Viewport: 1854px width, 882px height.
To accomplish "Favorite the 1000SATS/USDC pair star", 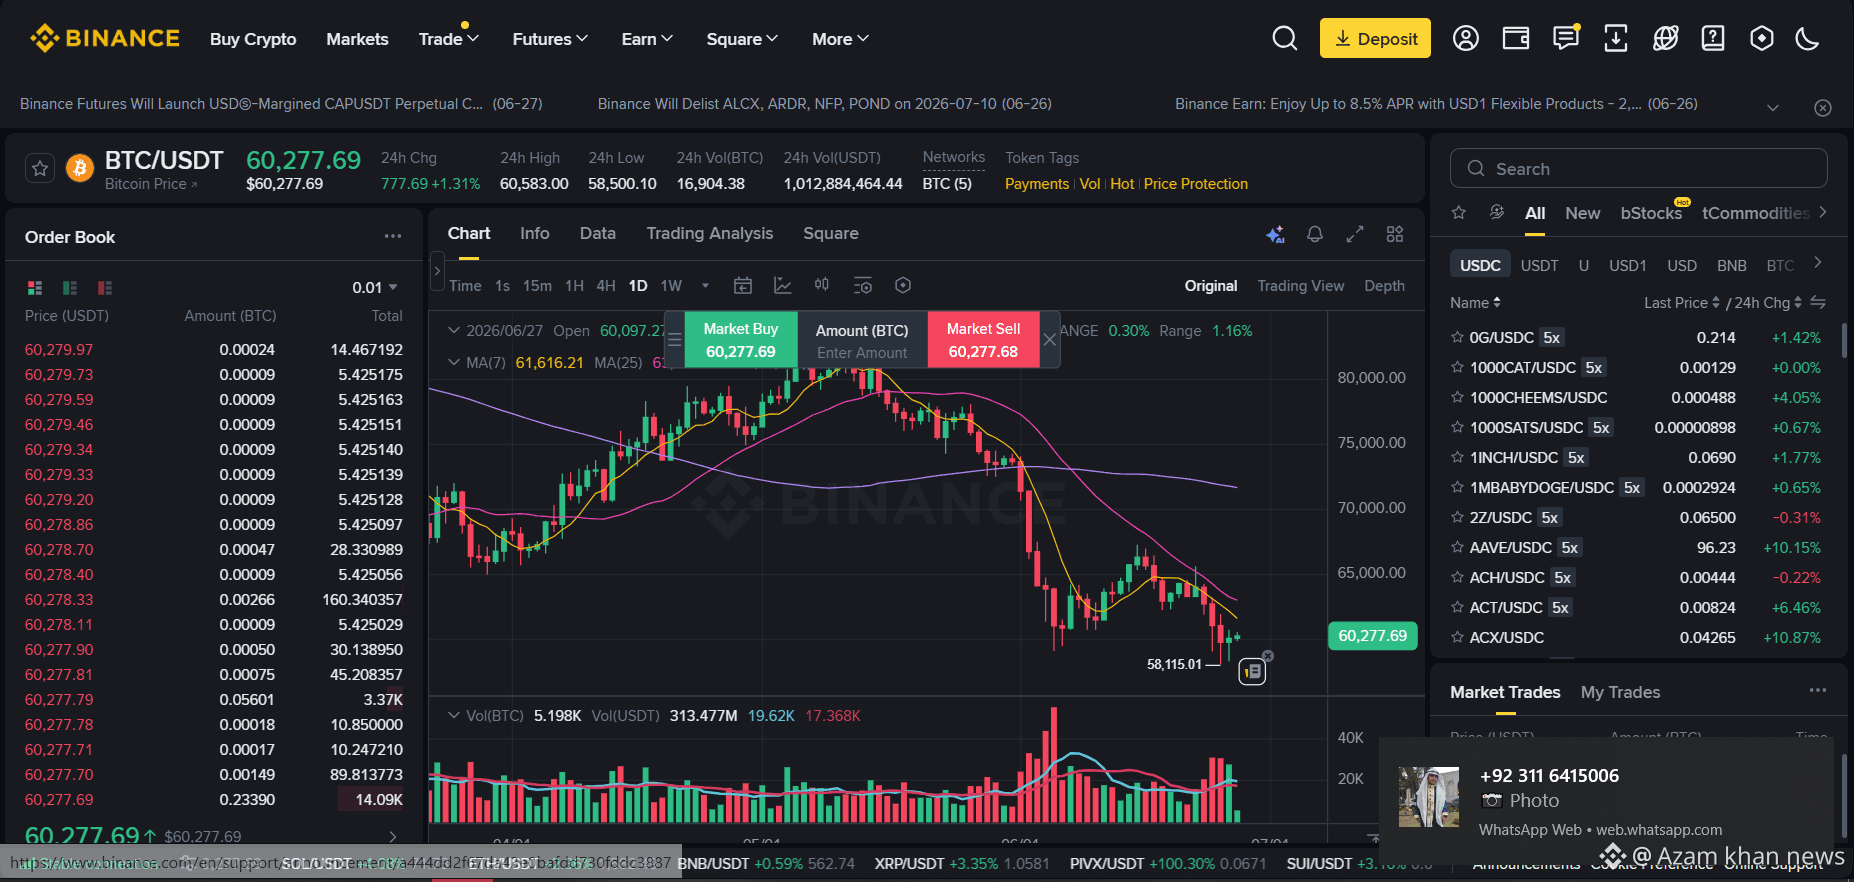I will [x=1457, y=428].
